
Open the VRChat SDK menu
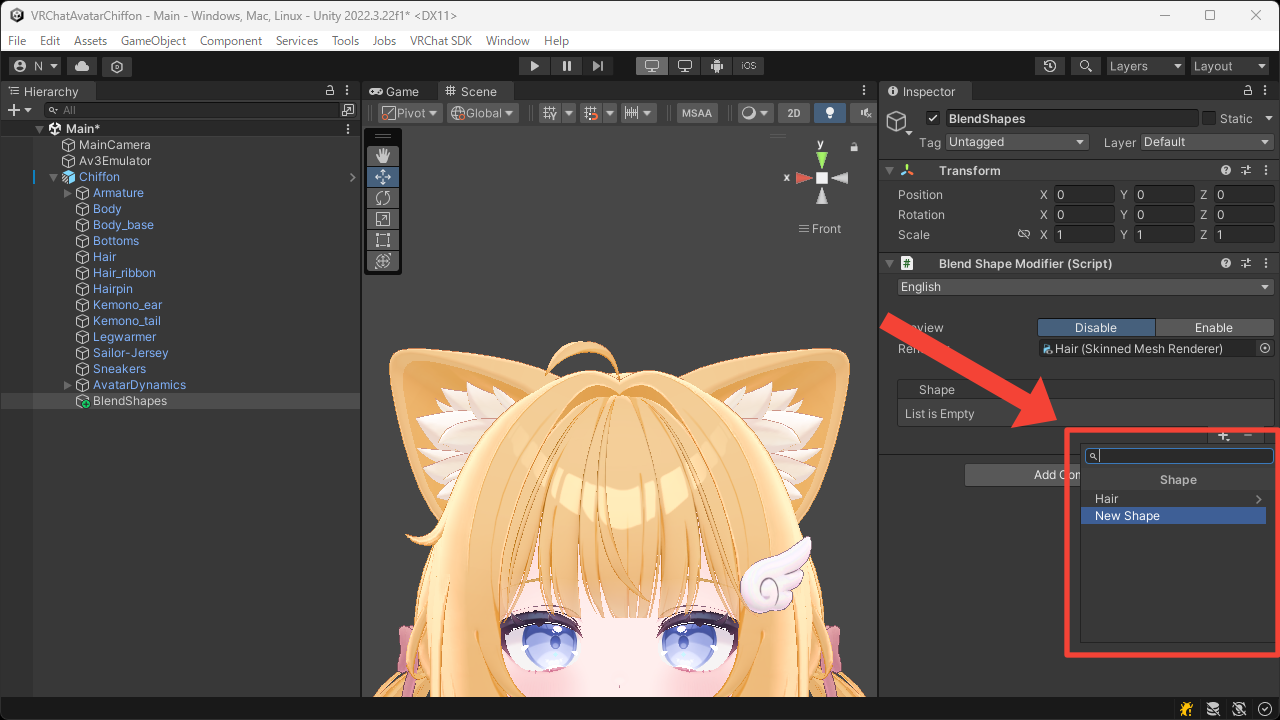click(x=441, y=41)
